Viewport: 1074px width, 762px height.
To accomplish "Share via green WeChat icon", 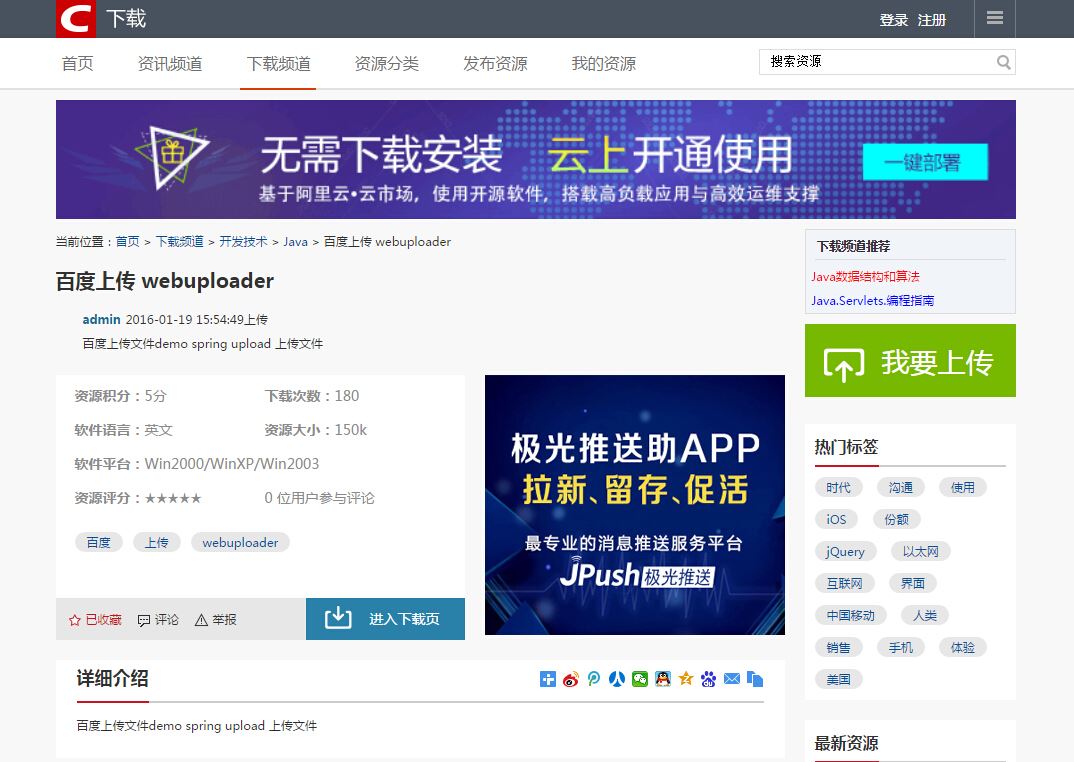I will coord(640,679).
